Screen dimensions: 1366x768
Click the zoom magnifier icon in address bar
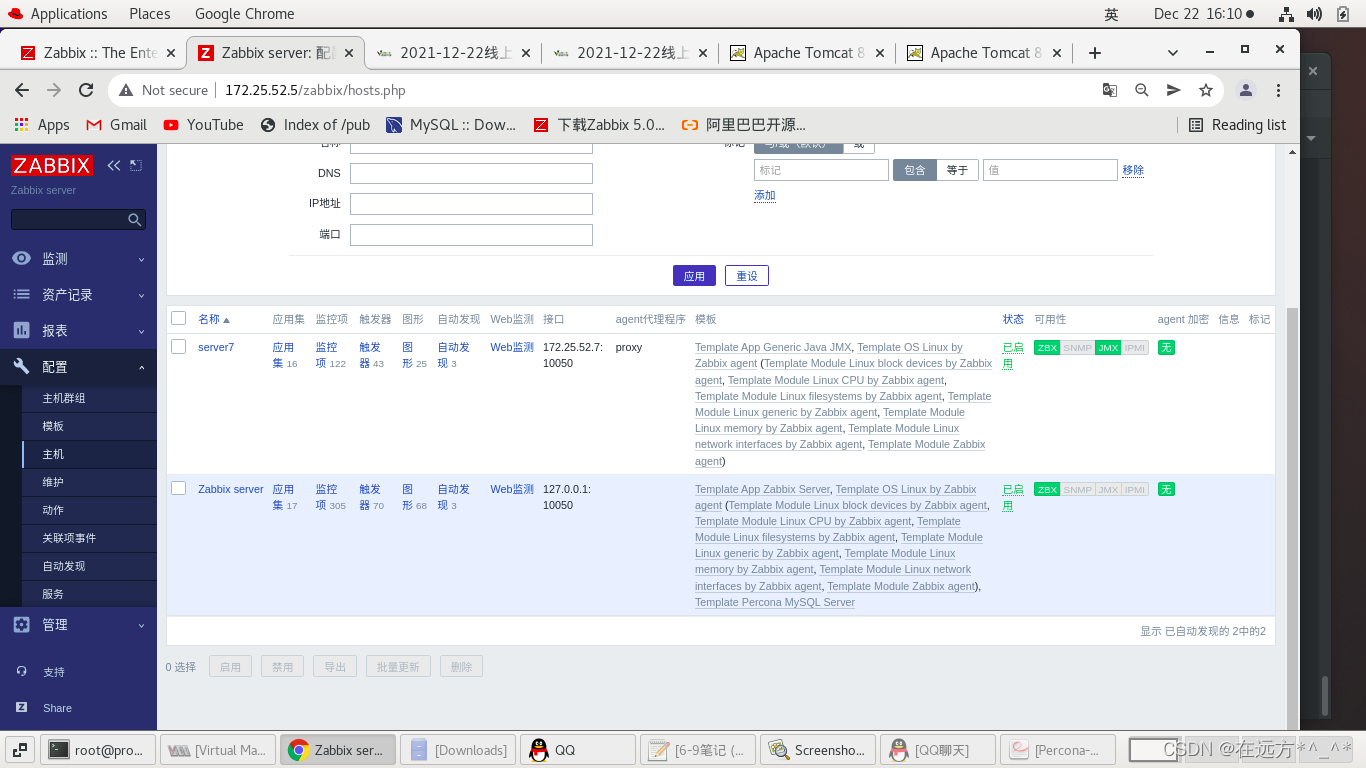click(1142, 90)
